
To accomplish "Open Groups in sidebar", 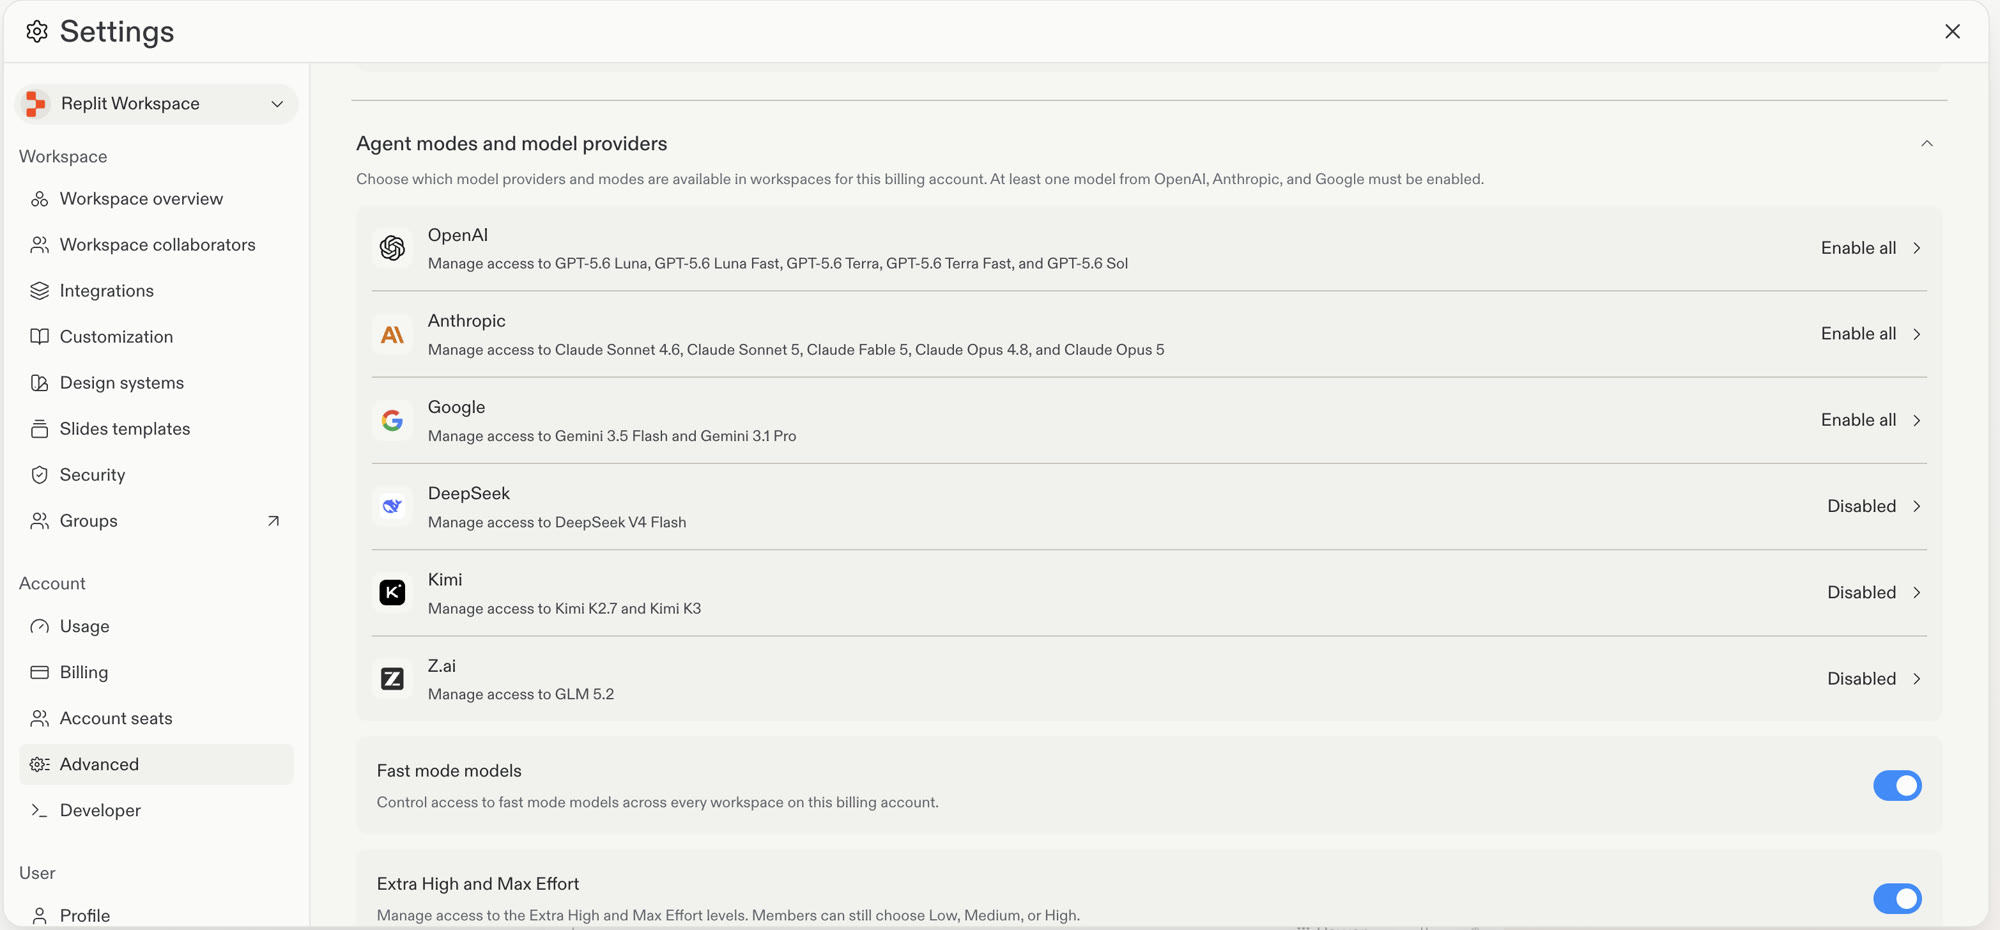I will tap(156, 521).
